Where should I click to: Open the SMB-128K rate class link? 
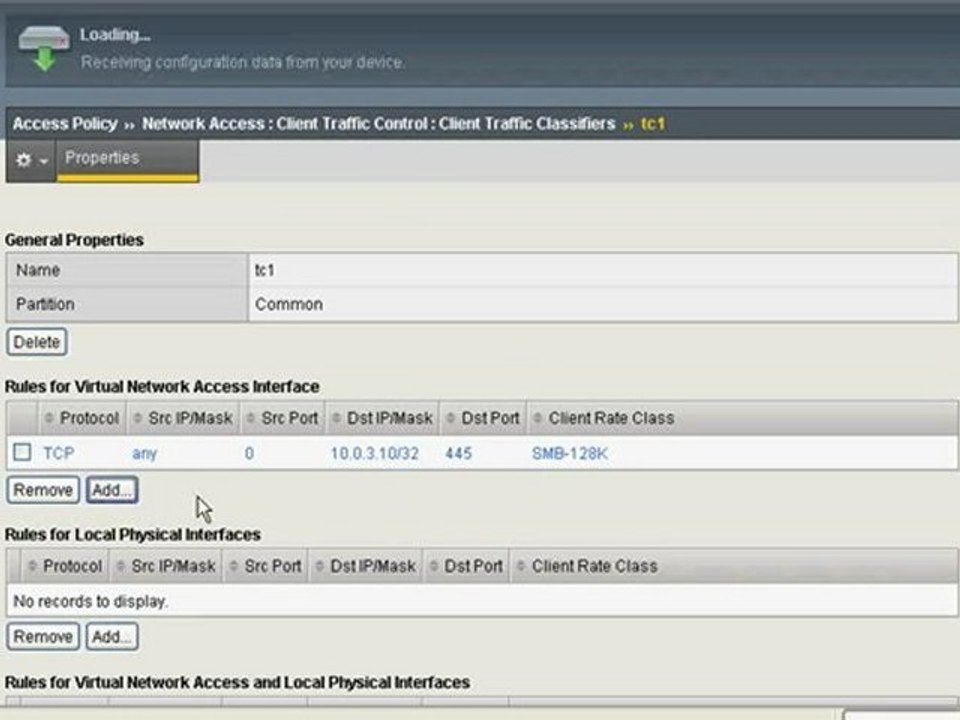tap(569, 454)
